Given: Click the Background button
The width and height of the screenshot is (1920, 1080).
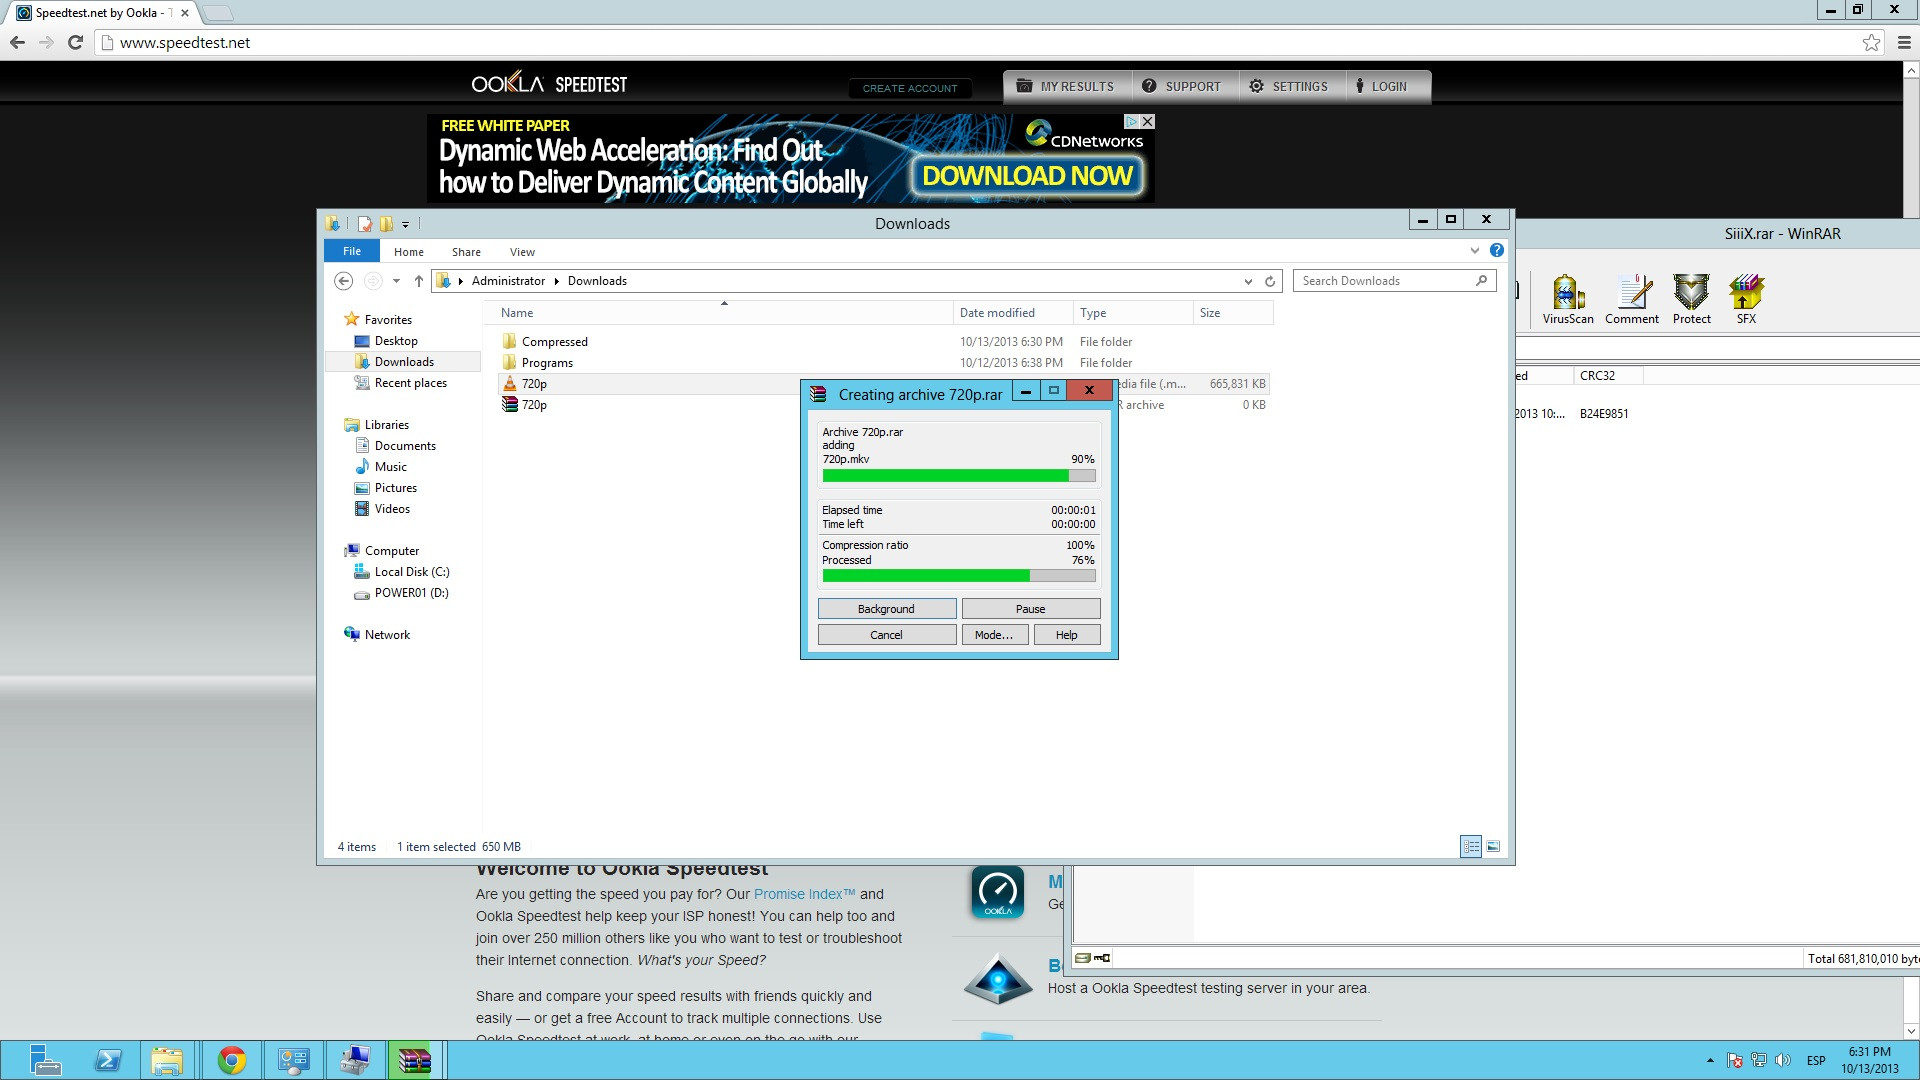Looking at the screenshot, I should tap(886, 608).
